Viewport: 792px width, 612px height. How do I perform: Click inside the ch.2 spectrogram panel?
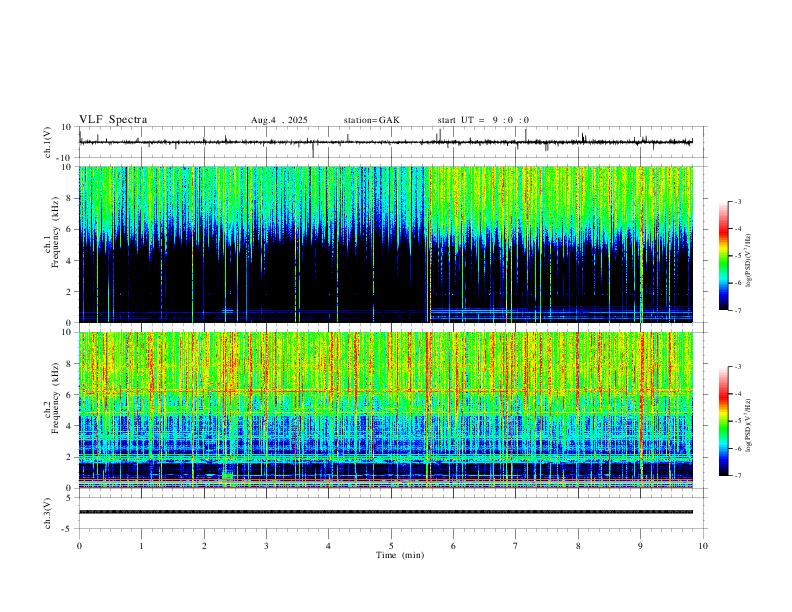[385, 410]
